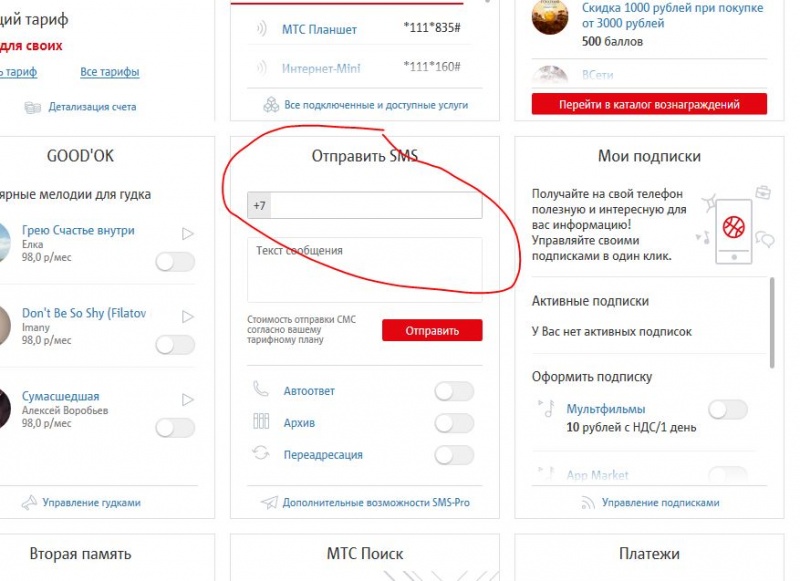Click the Автоответ phone icon

tap(261, 389)
